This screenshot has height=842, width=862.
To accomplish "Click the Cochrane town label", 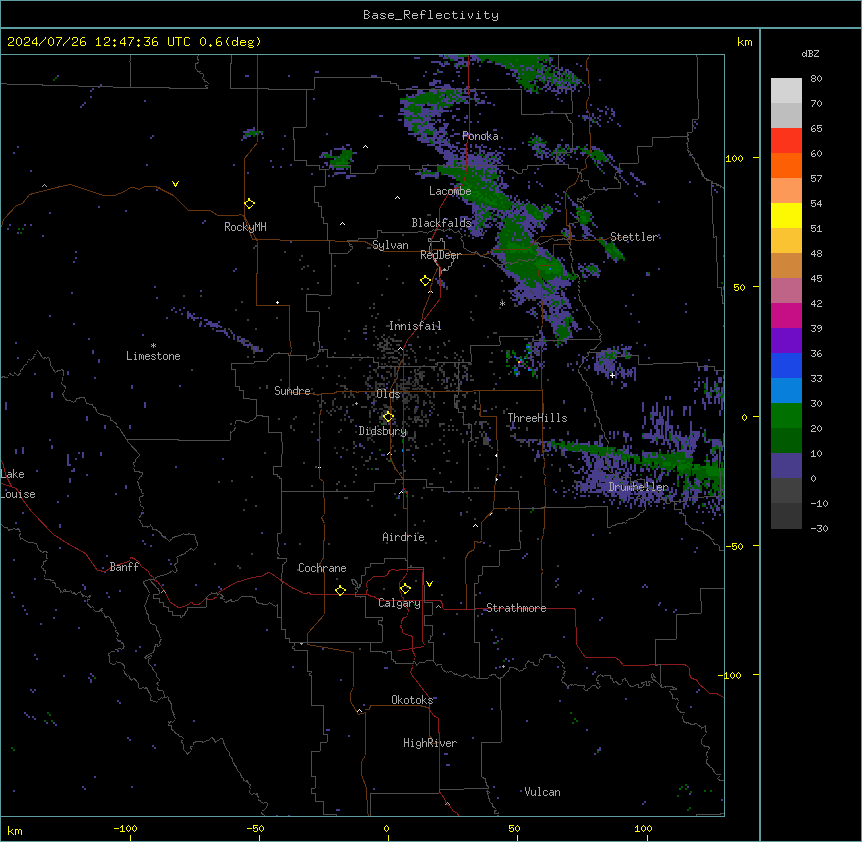I will [322, 568].
